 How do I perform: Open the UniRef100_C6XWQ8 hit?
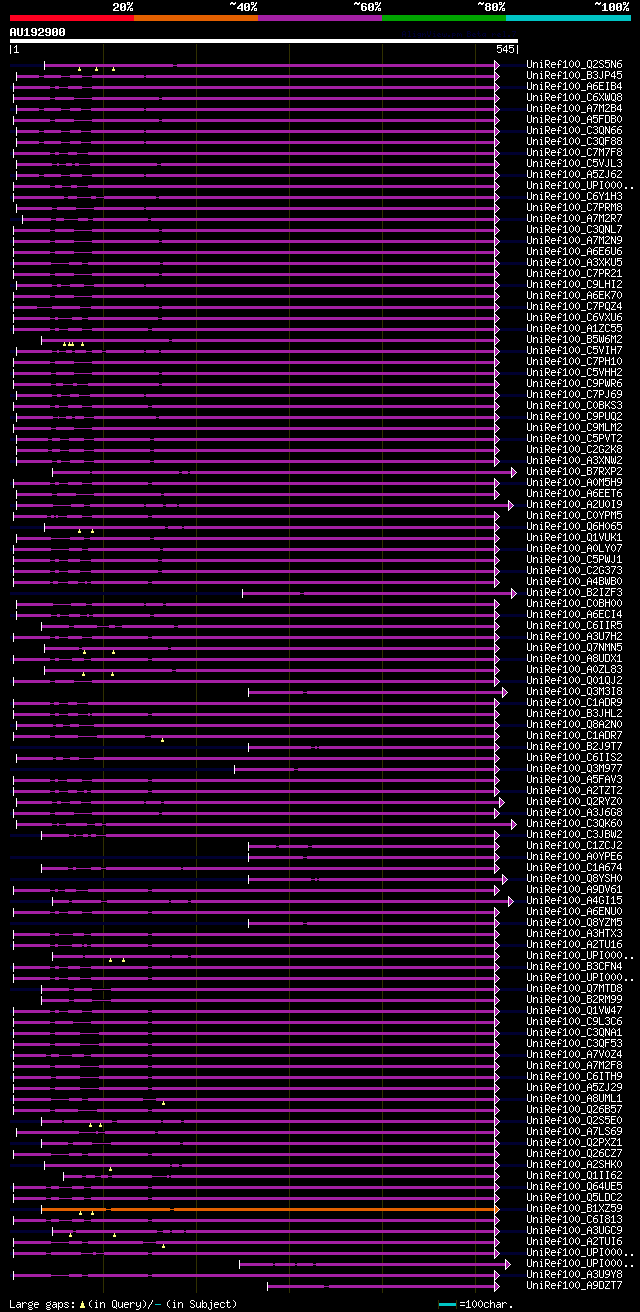[x=574, y=98]
